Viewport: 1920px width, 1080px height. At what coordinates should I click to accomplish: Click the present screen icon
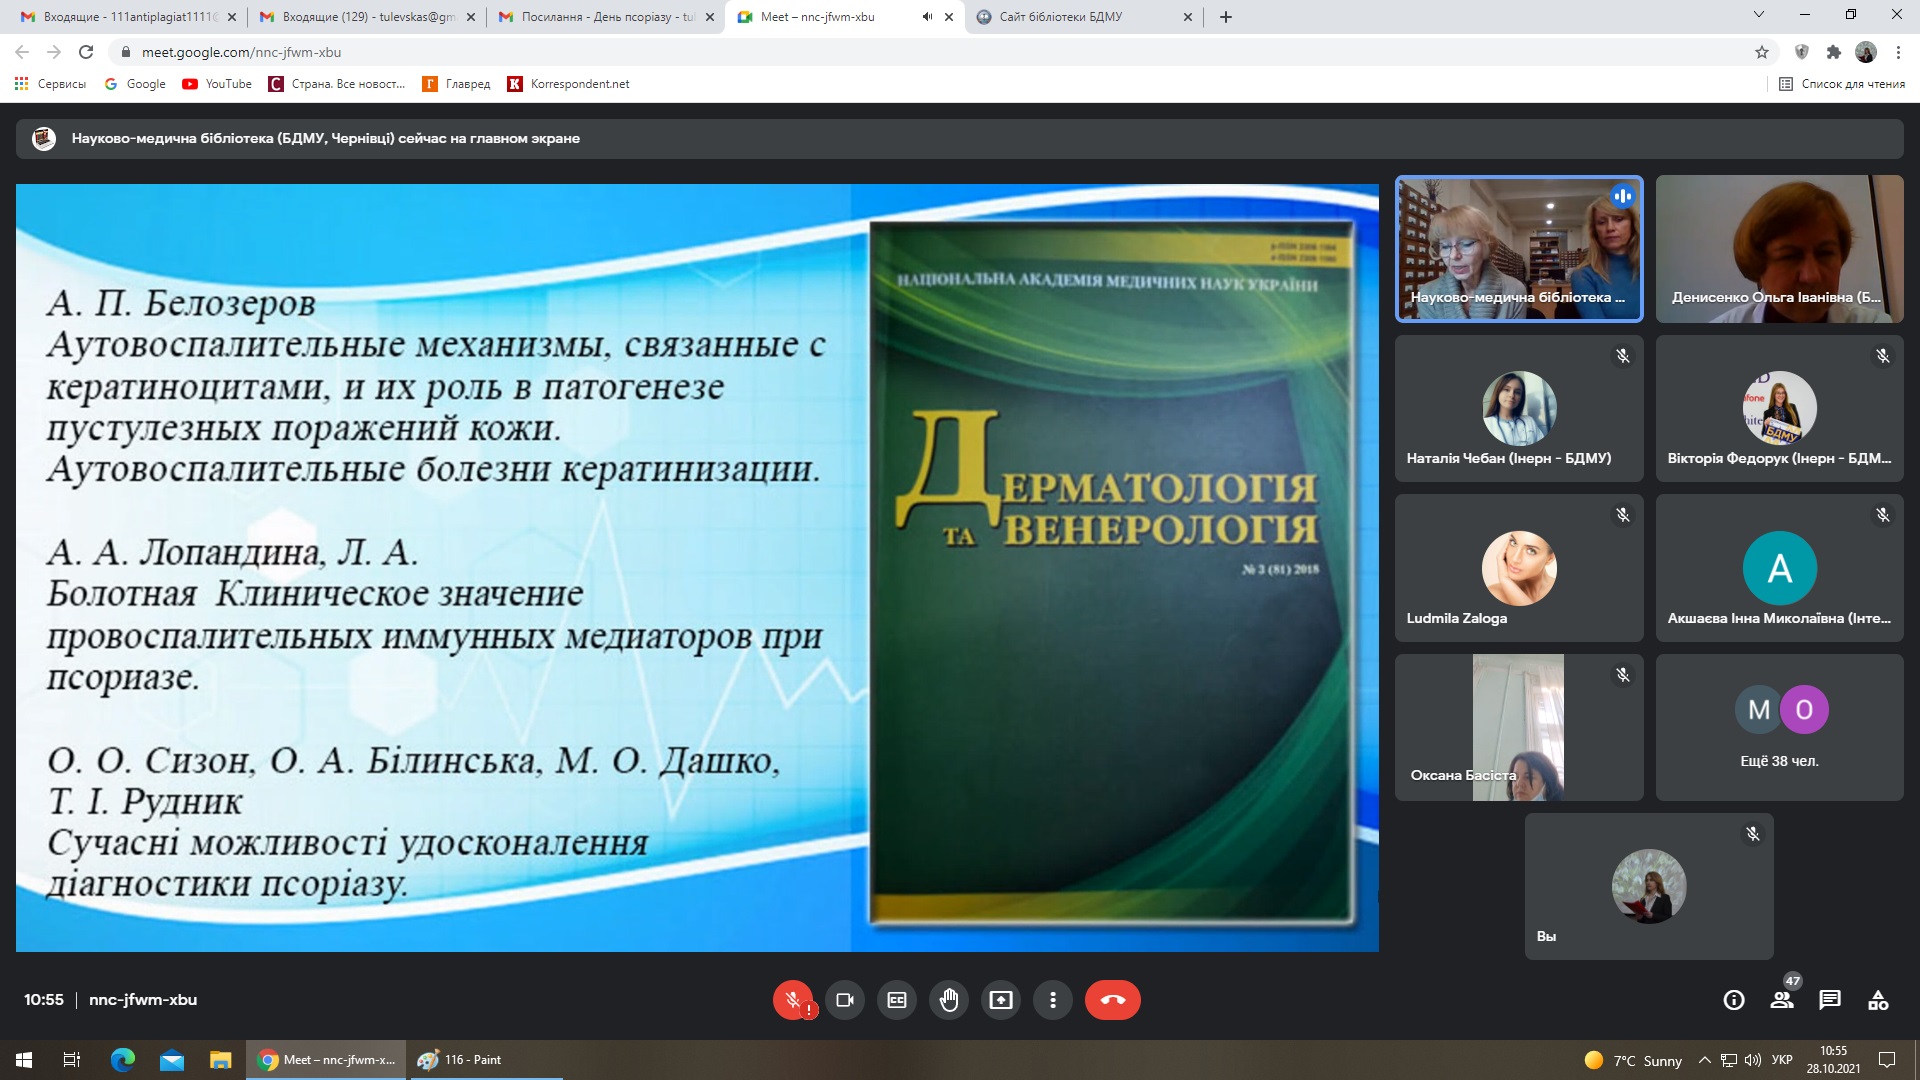click(1001, 1000)
